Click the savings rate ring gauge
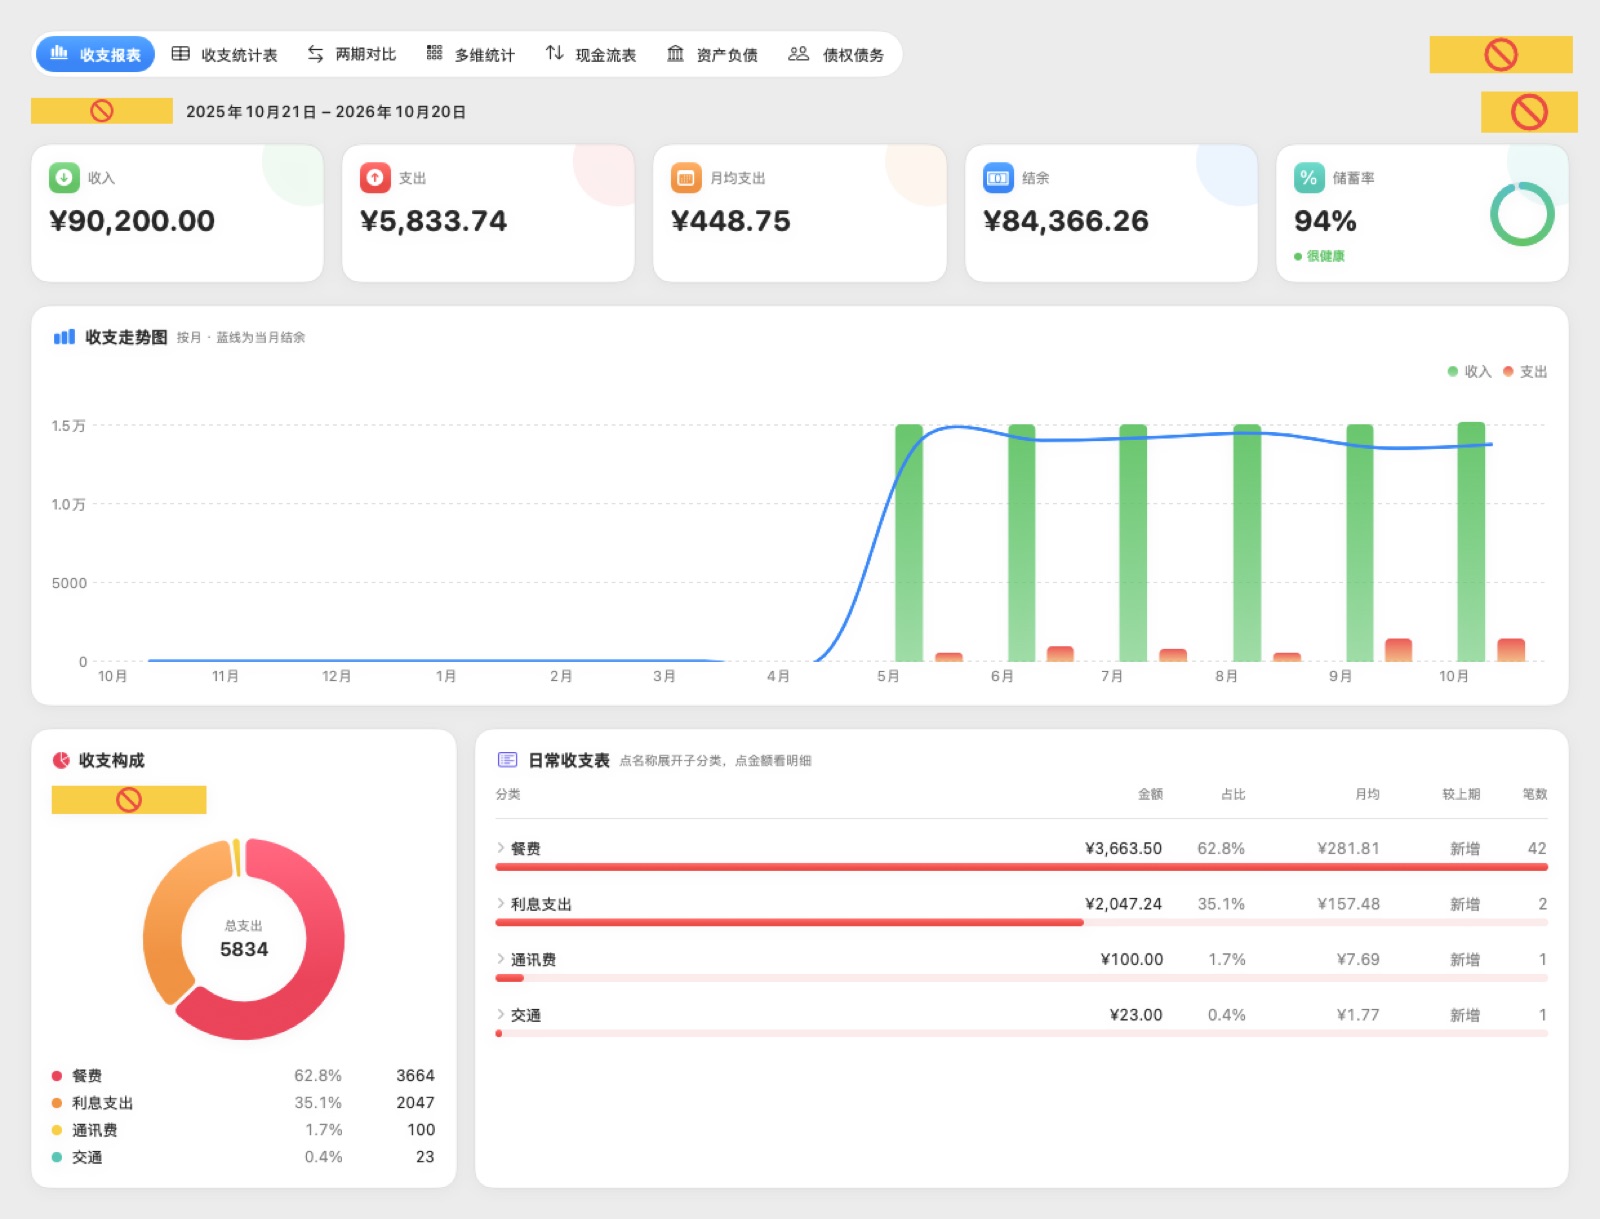Viewport: 1600px width, 1219px height. 1522,214
